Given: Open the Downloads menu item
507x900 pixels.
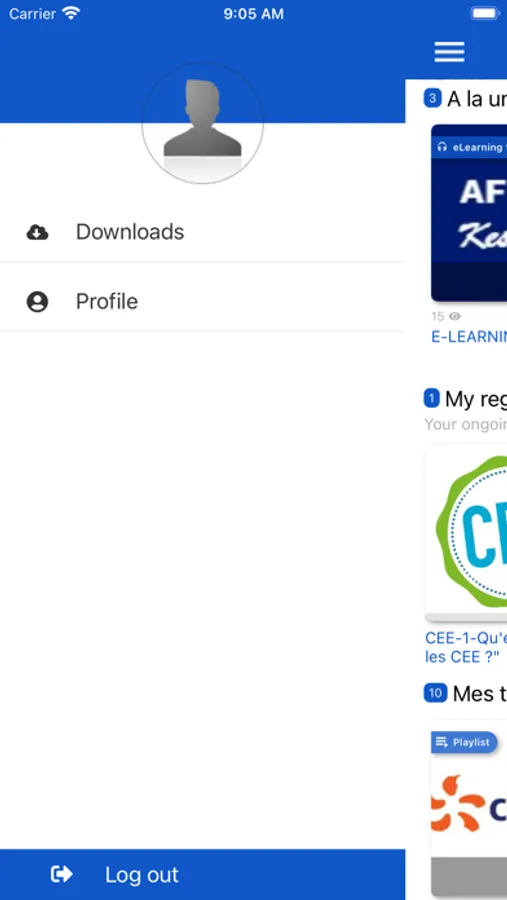Looking at the screenshot, I should [x=203, y=232].
